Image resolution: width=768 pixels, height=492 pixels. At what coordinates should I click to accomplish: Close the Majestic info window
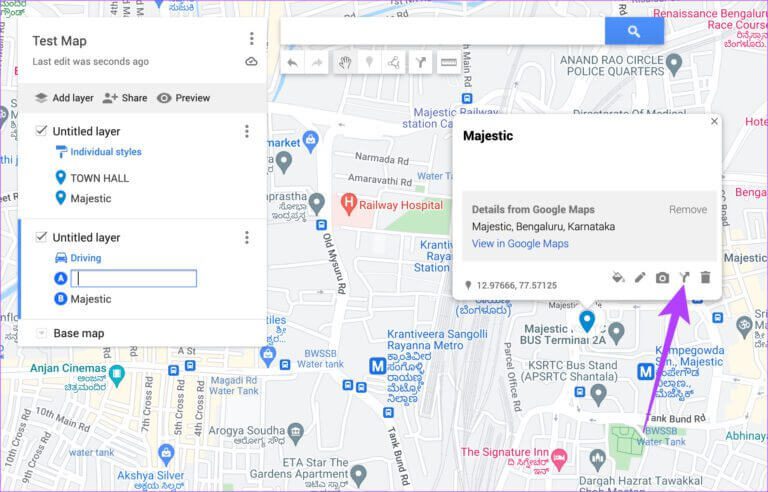(714, 122)
